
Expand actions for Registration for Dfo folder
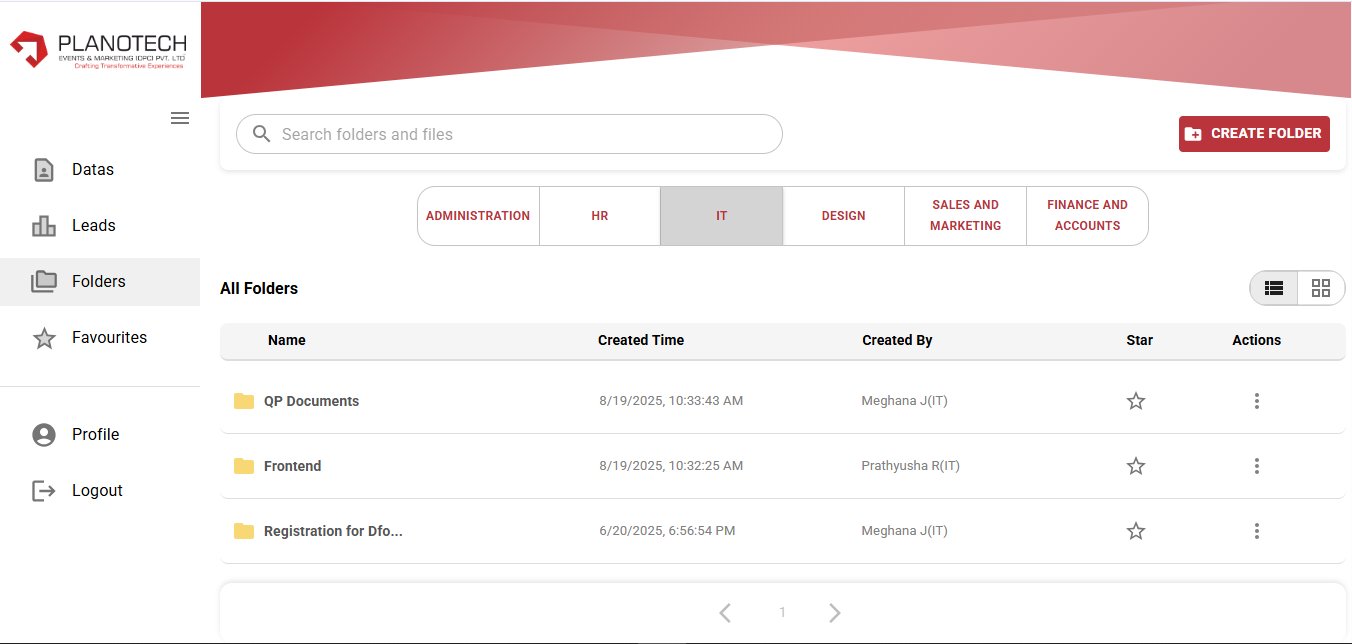coord(1256,531)
